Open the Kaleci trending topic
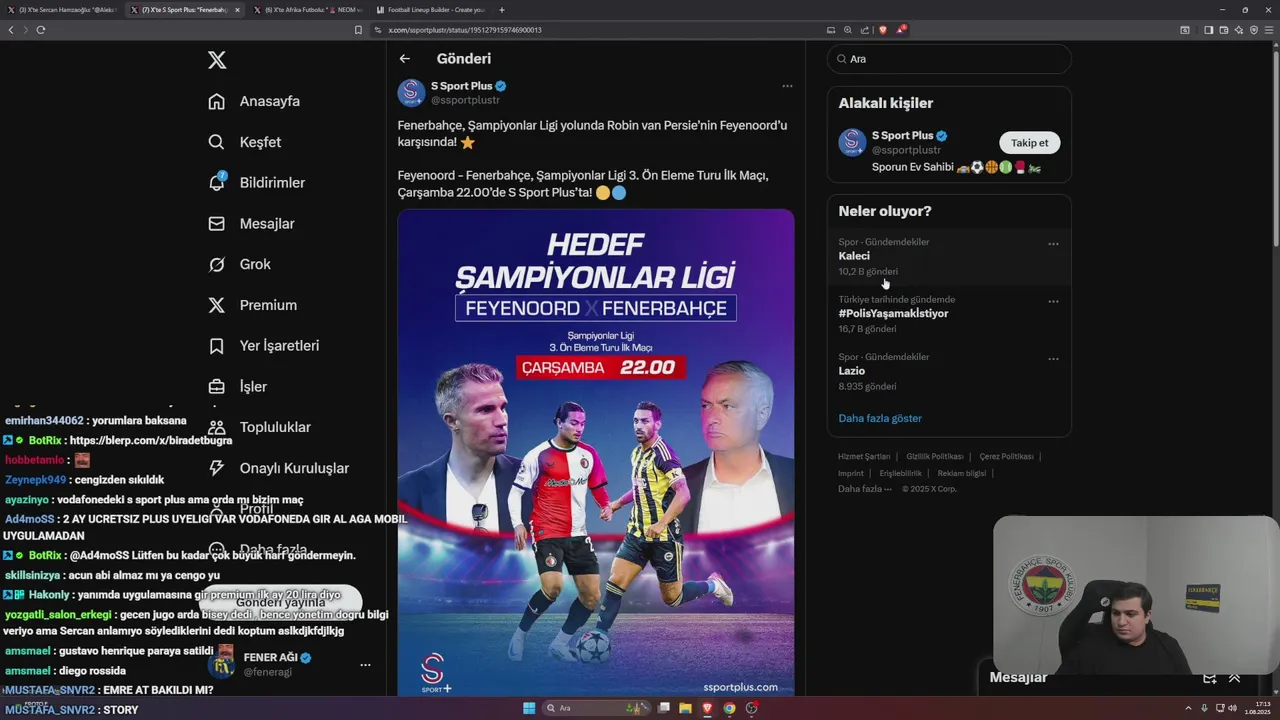 (x=854, y=256)
